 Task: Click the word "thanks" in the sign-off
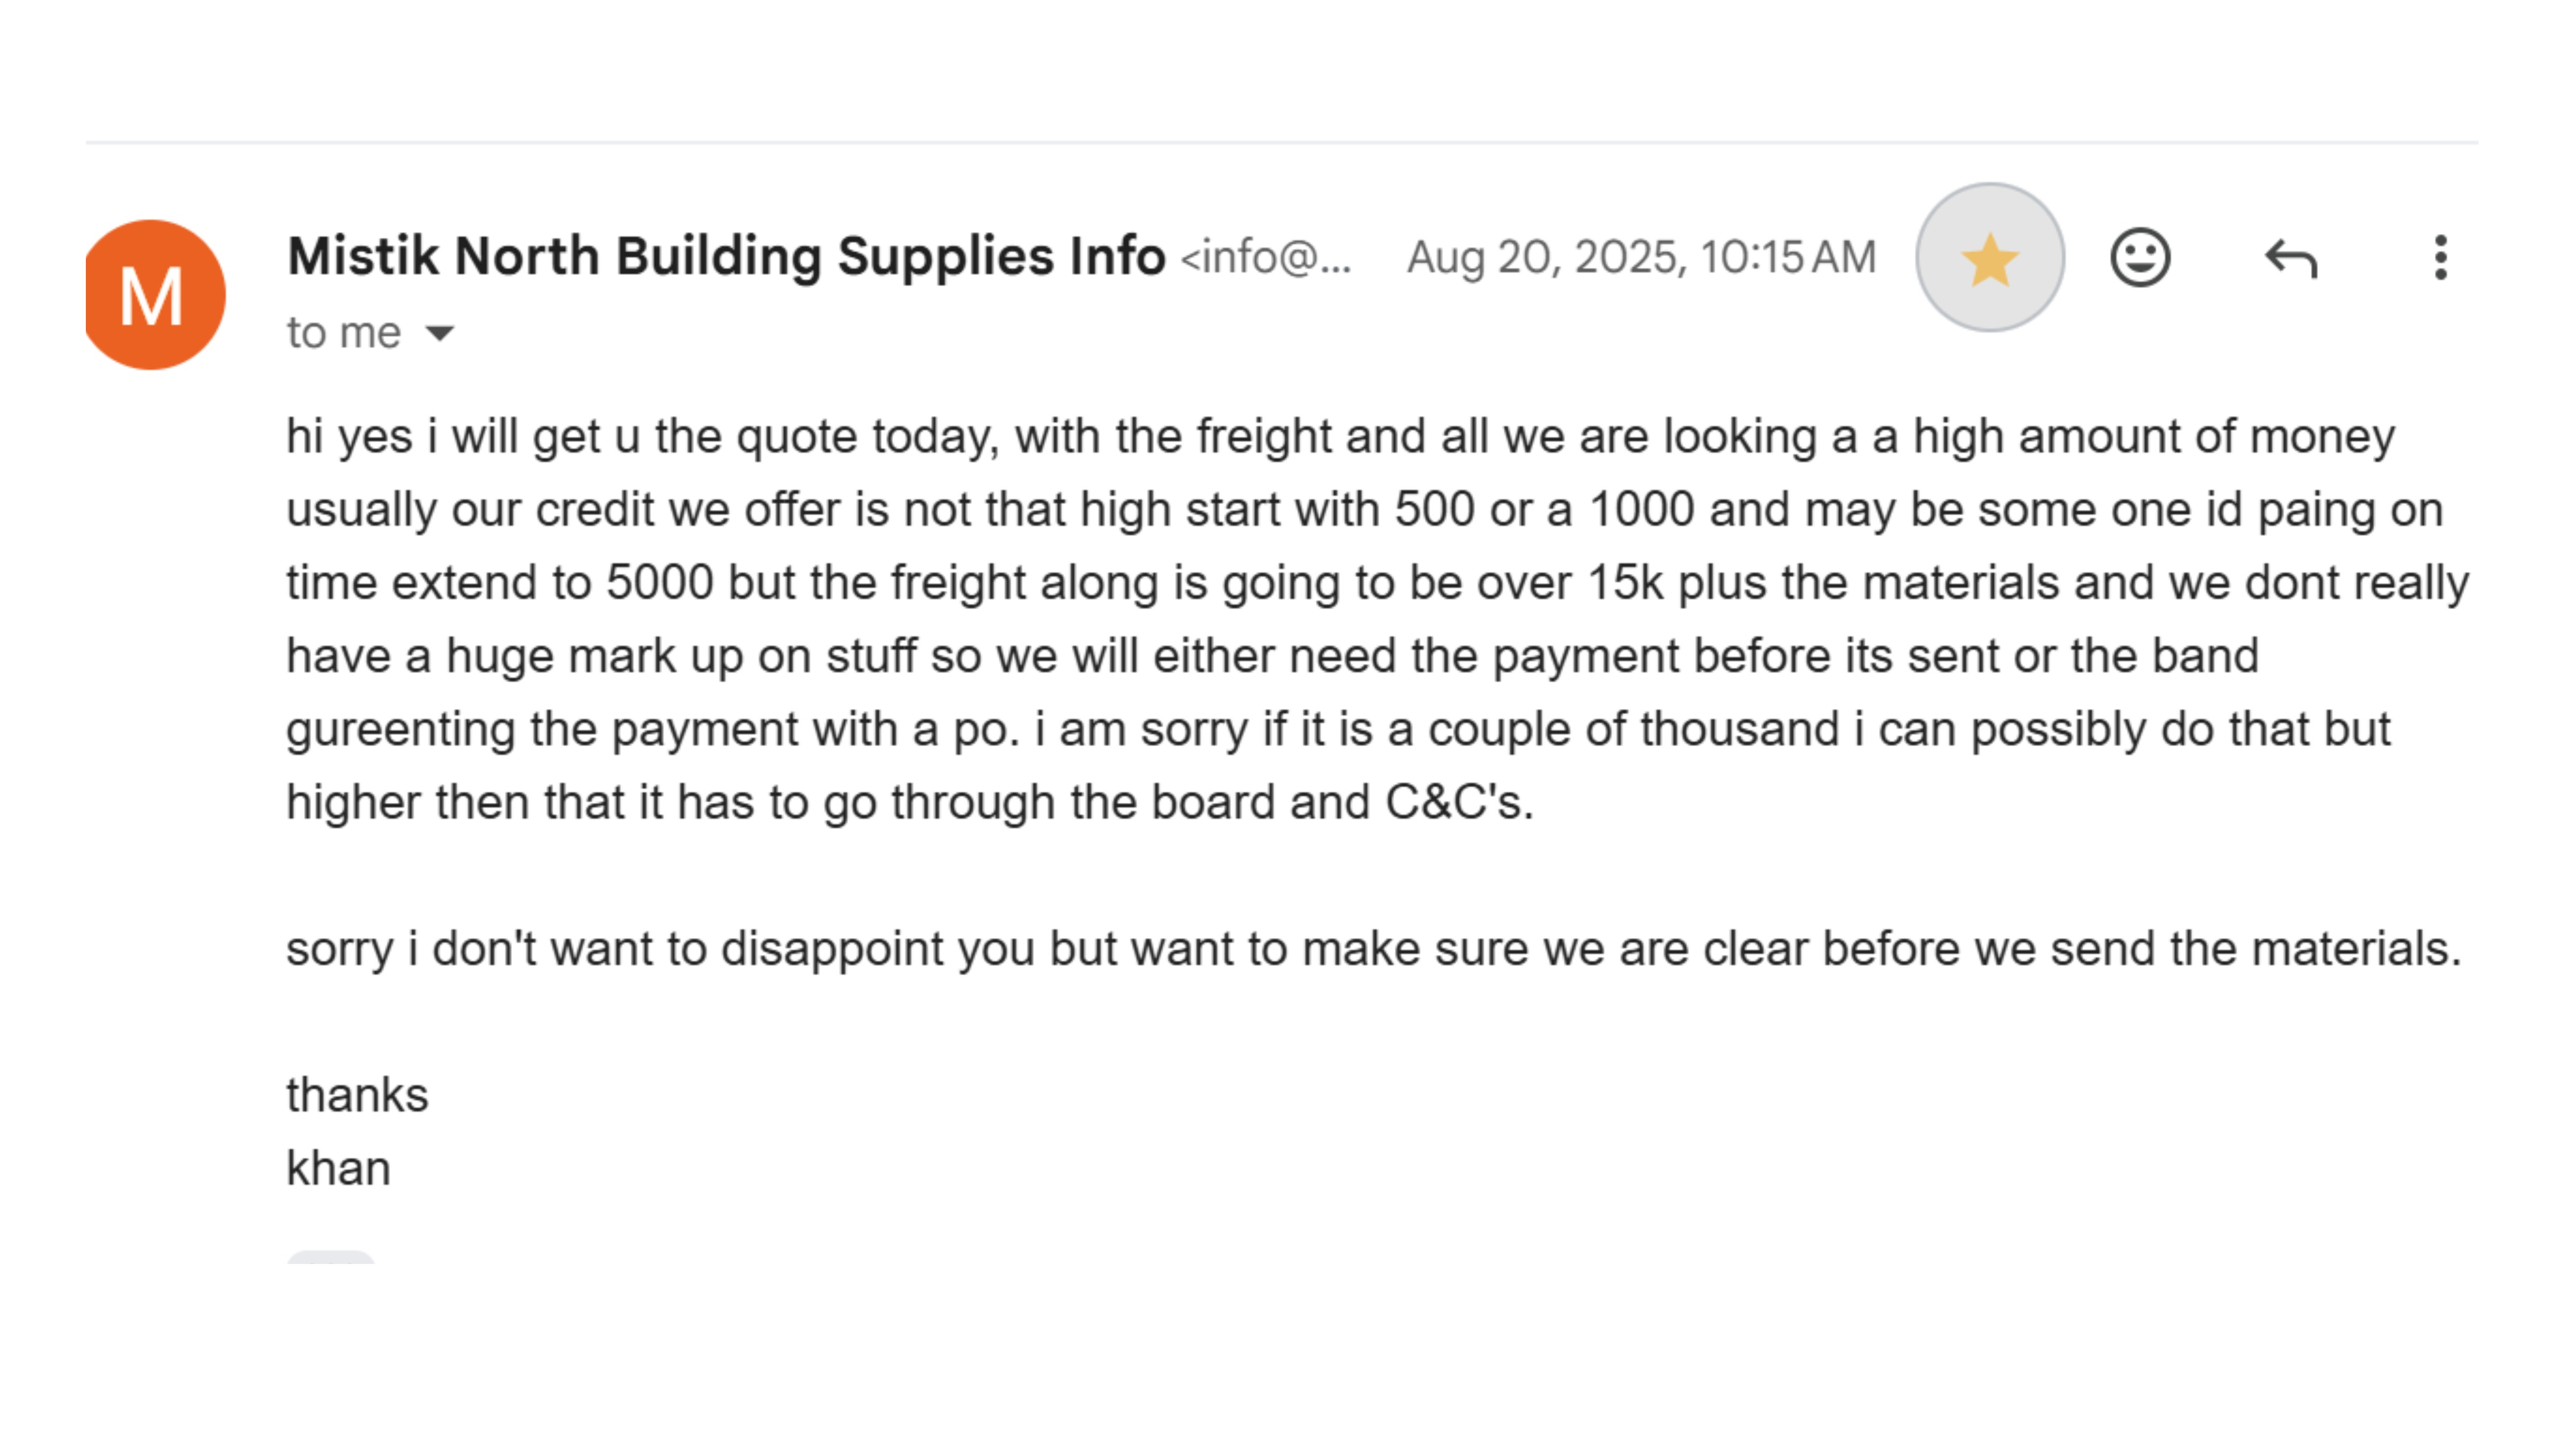[357, 1095]
